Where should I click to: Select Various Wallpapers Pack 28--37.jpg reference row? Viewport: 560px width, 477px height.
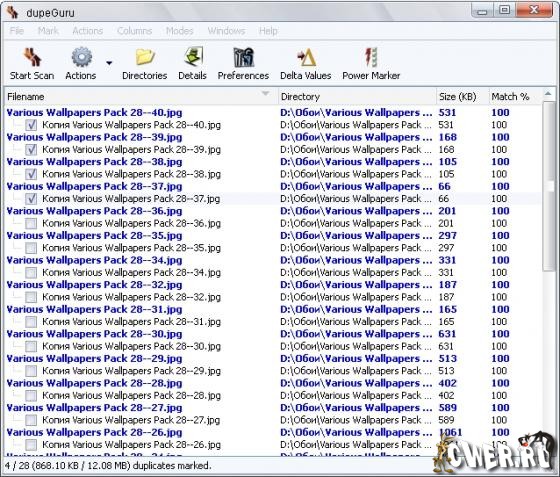click(273, 187)
